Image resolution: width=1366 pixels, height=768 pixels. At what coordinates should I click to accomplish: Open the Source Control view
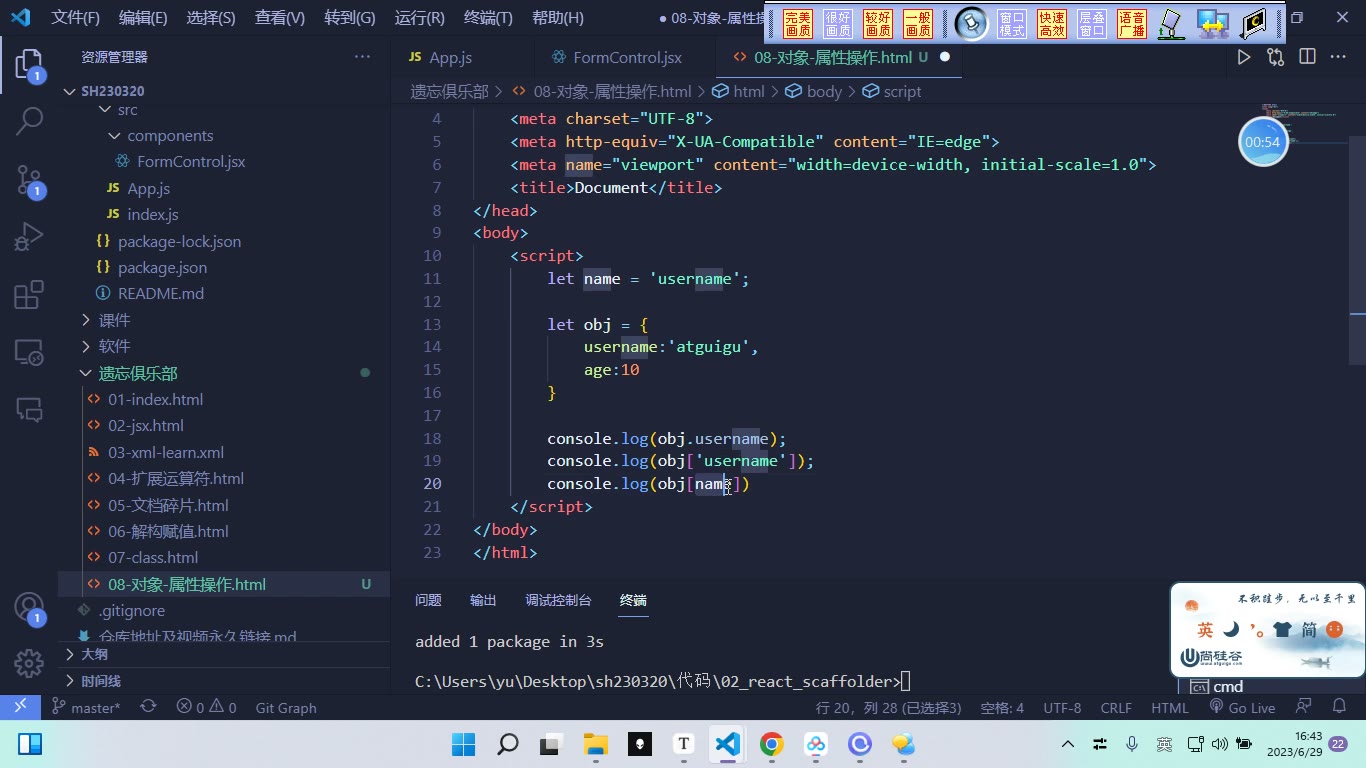pyautogui.click(x=29, y=180)
